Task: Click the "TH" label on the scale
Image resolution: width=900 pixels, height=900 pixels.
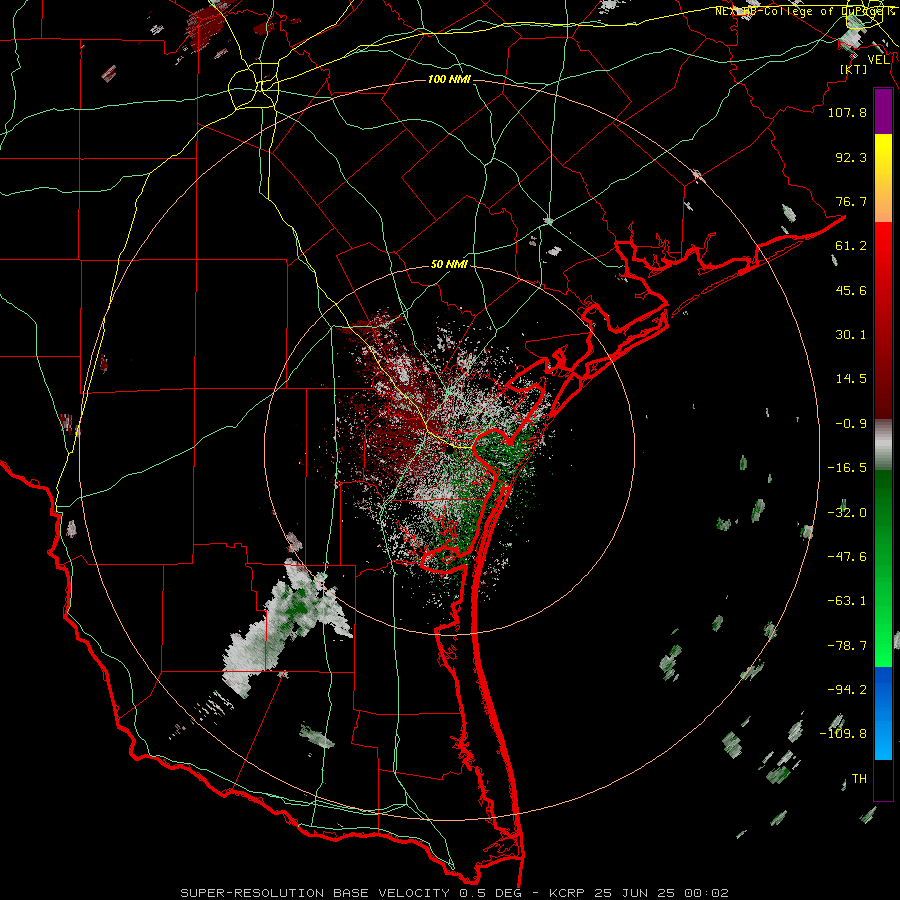Action: [859, 779]
